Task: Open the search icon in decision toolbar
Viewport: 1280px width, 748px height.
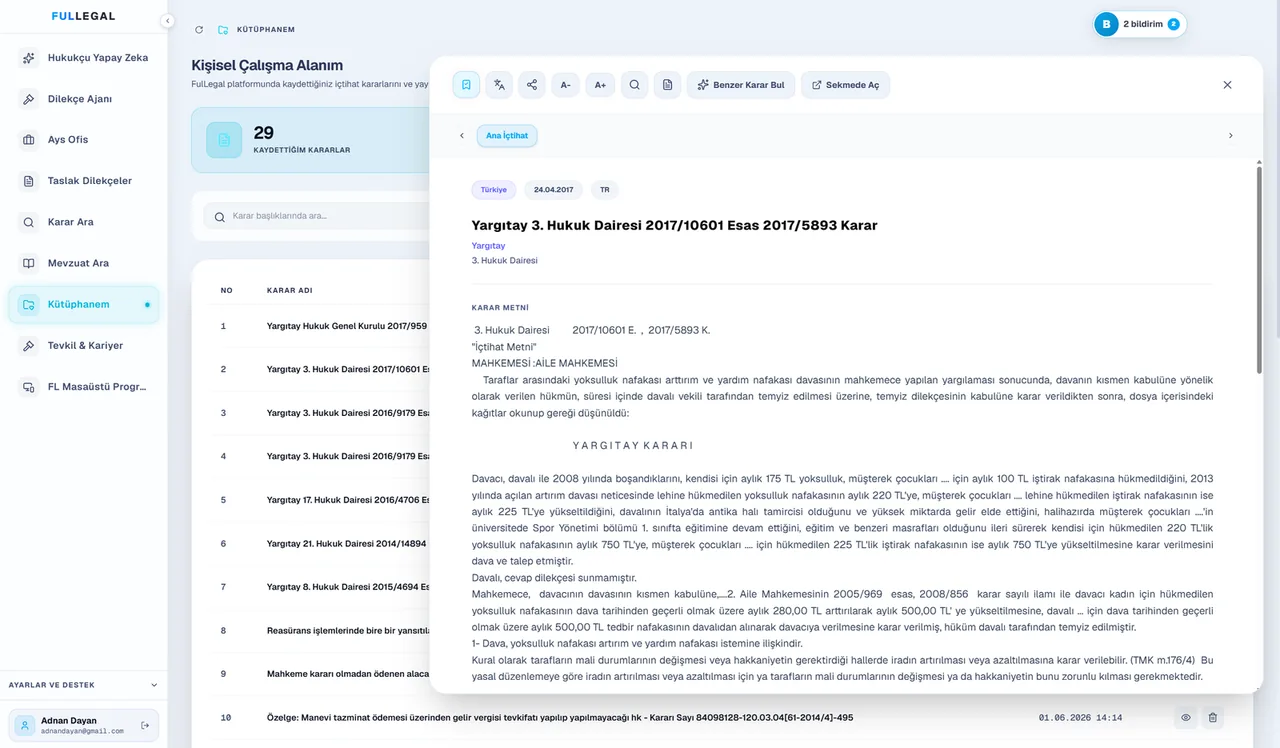Action: (634, 85)
